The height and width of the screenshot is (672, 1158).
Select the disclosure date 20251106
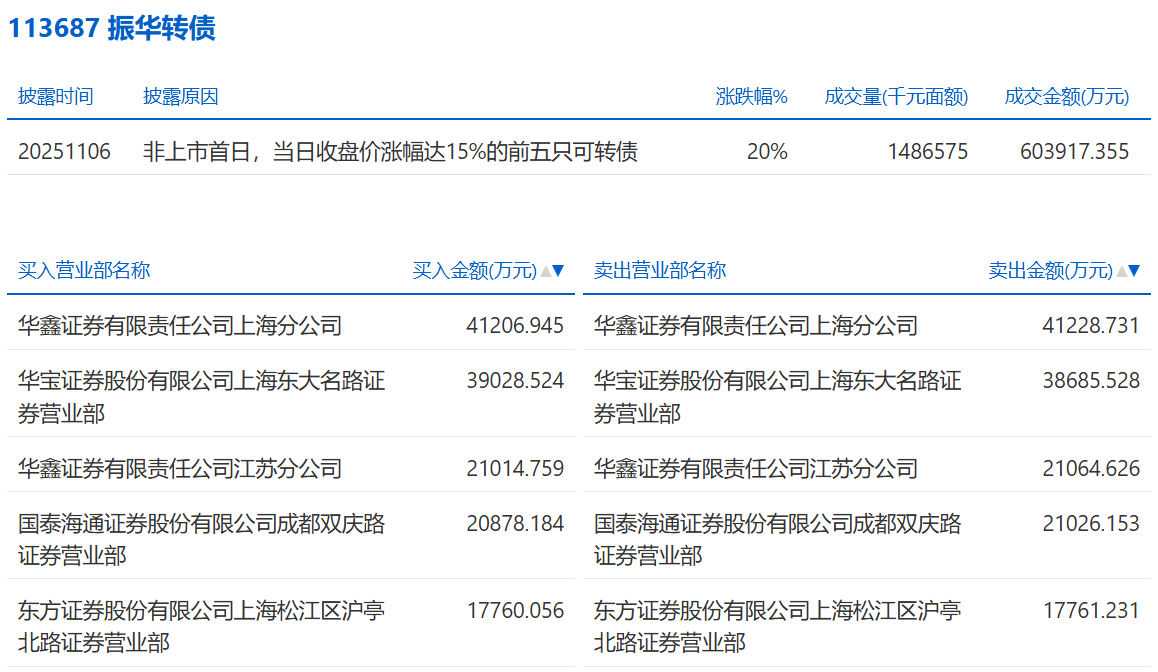coord(64,152)
